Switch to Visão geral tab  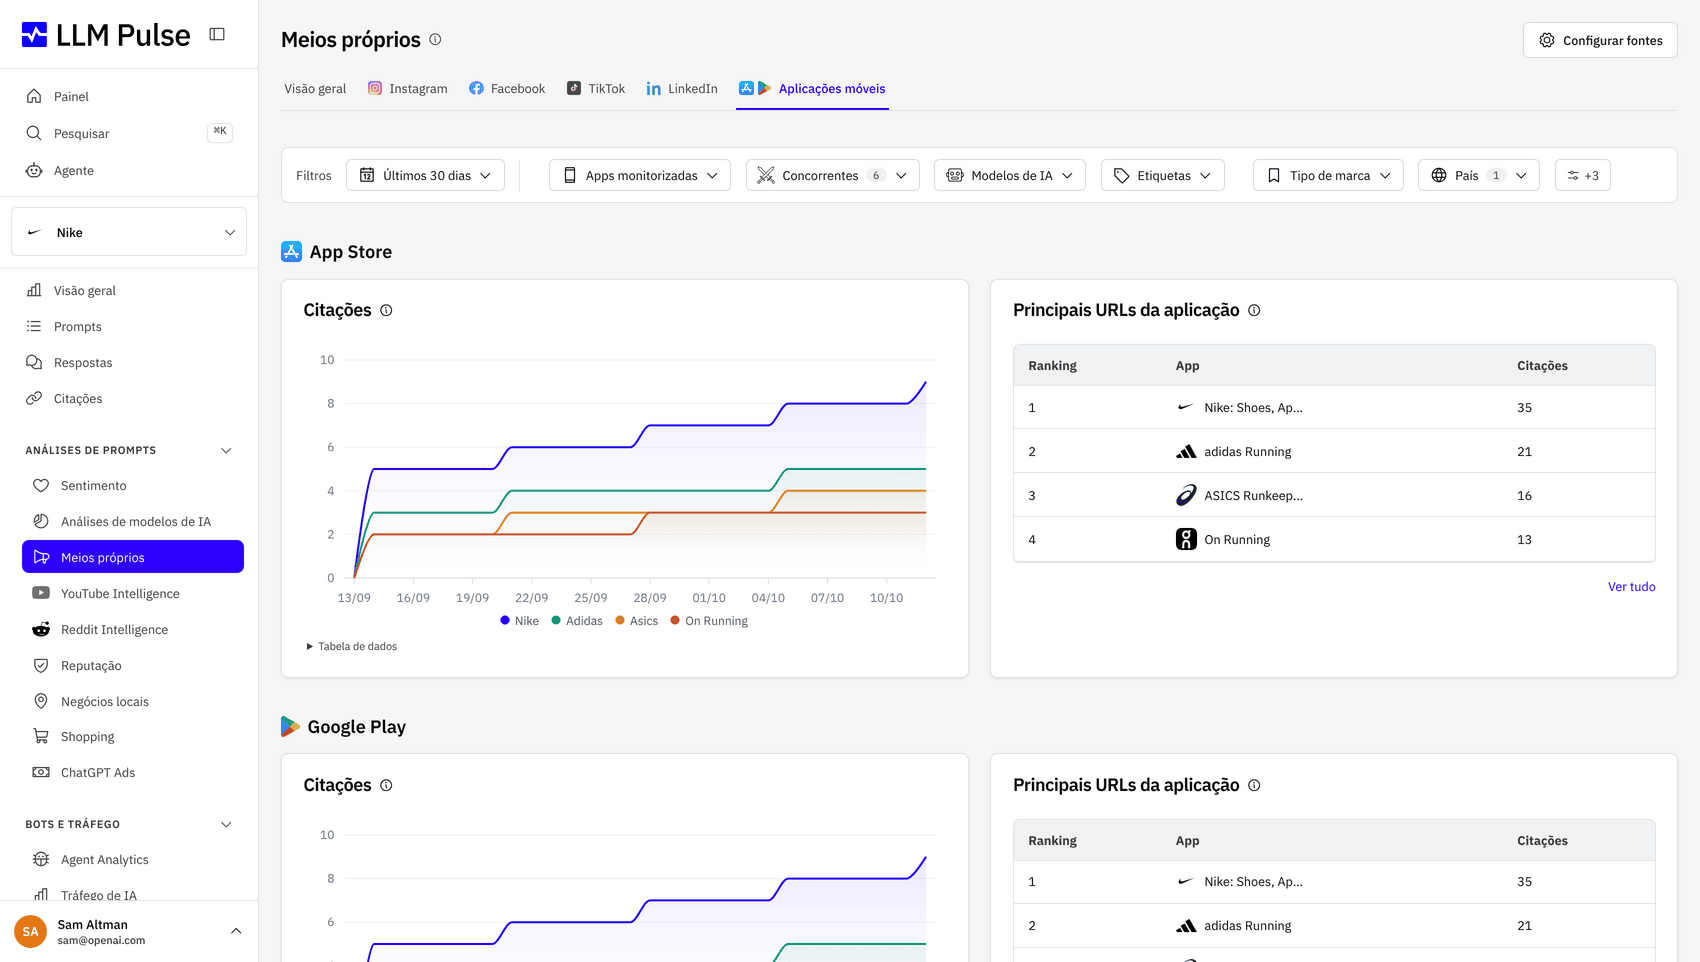pyautogui.click(x=315, y=88)
